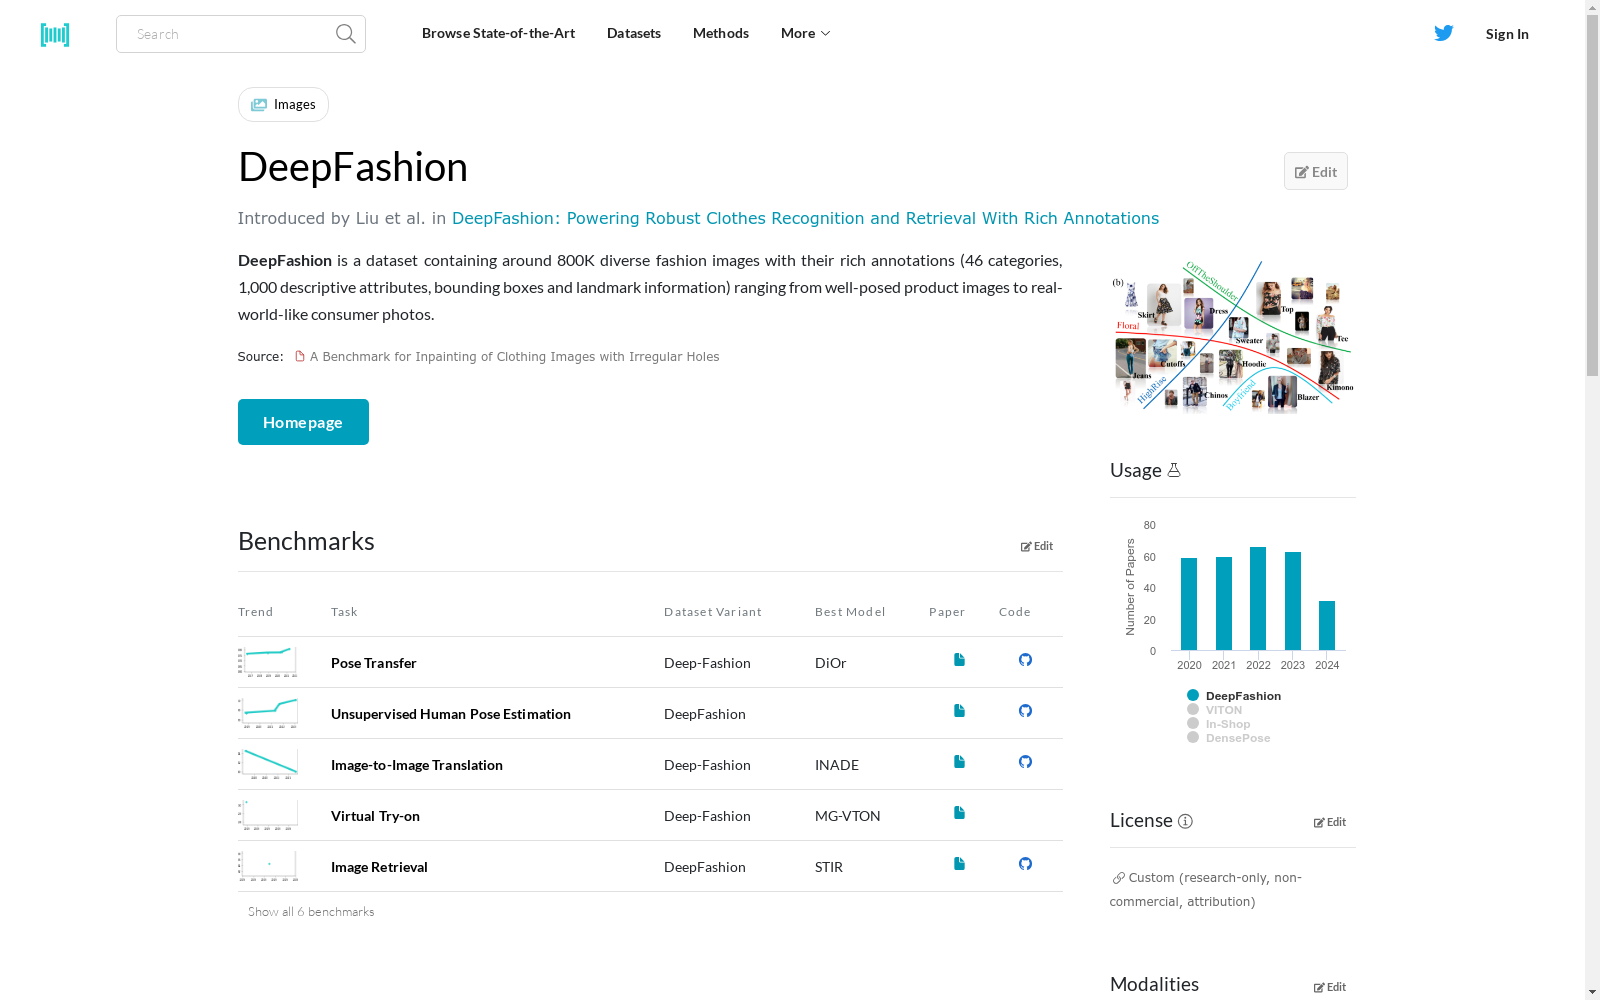Image resolution: width=1600 pixels, height=1000 pixels.
Task: Click the PDF icon beside Source
Action: (x=299, y=356)
